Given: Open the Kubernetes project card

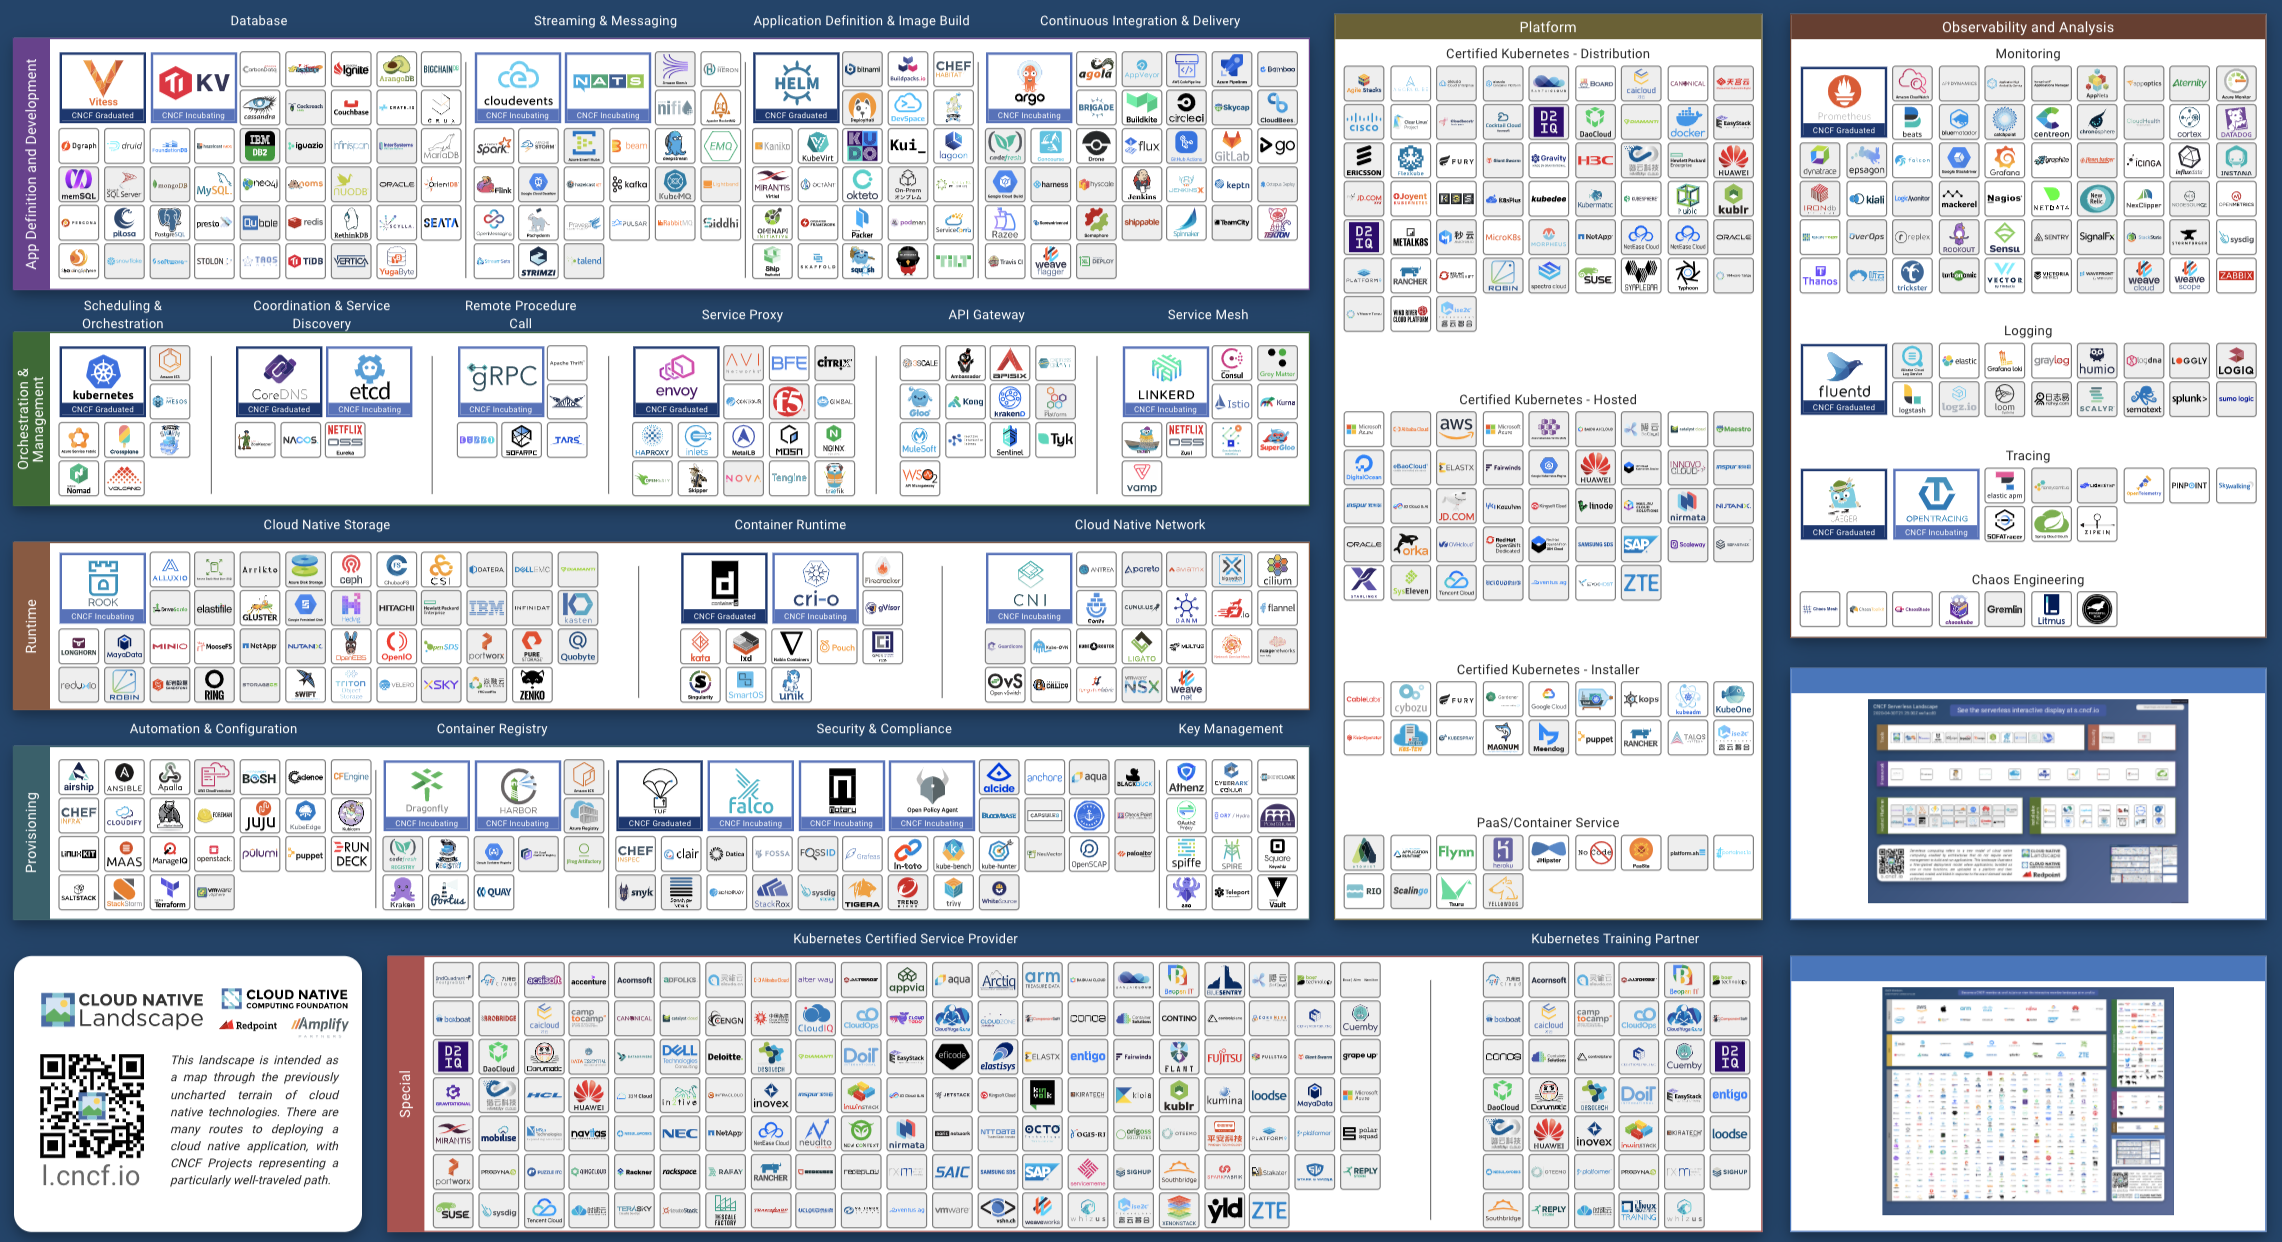Looking at the screenshot, I should [x=102, y=380].
